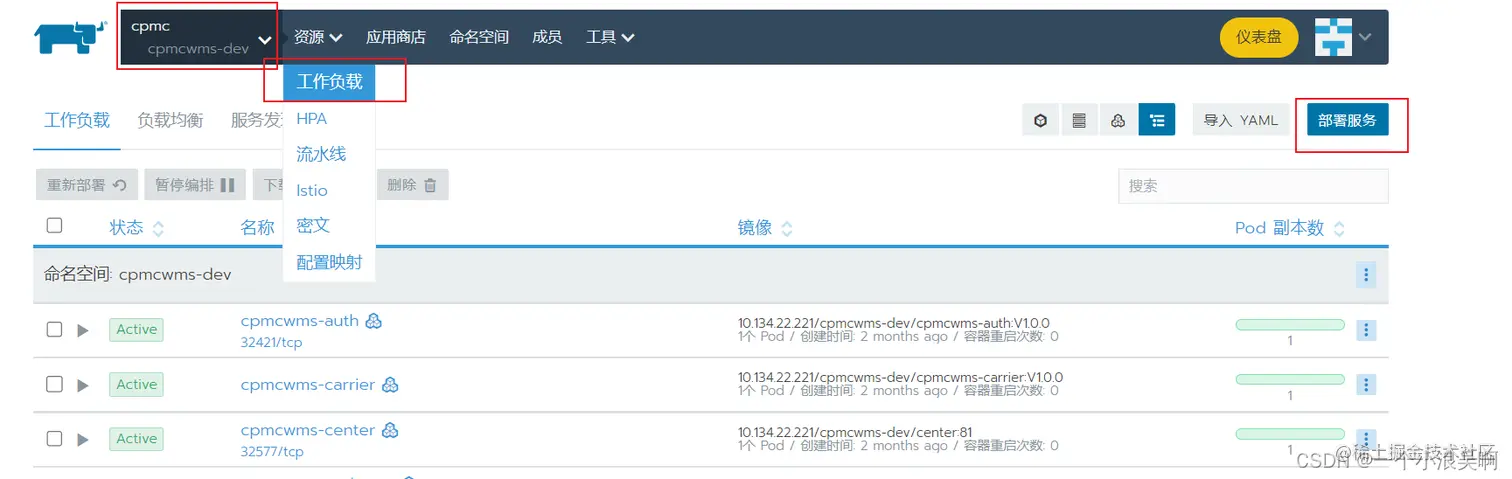Screen dimensions: 1512x479
Task: Tick the select-all checkbox in the header
Action: [55, 226]
